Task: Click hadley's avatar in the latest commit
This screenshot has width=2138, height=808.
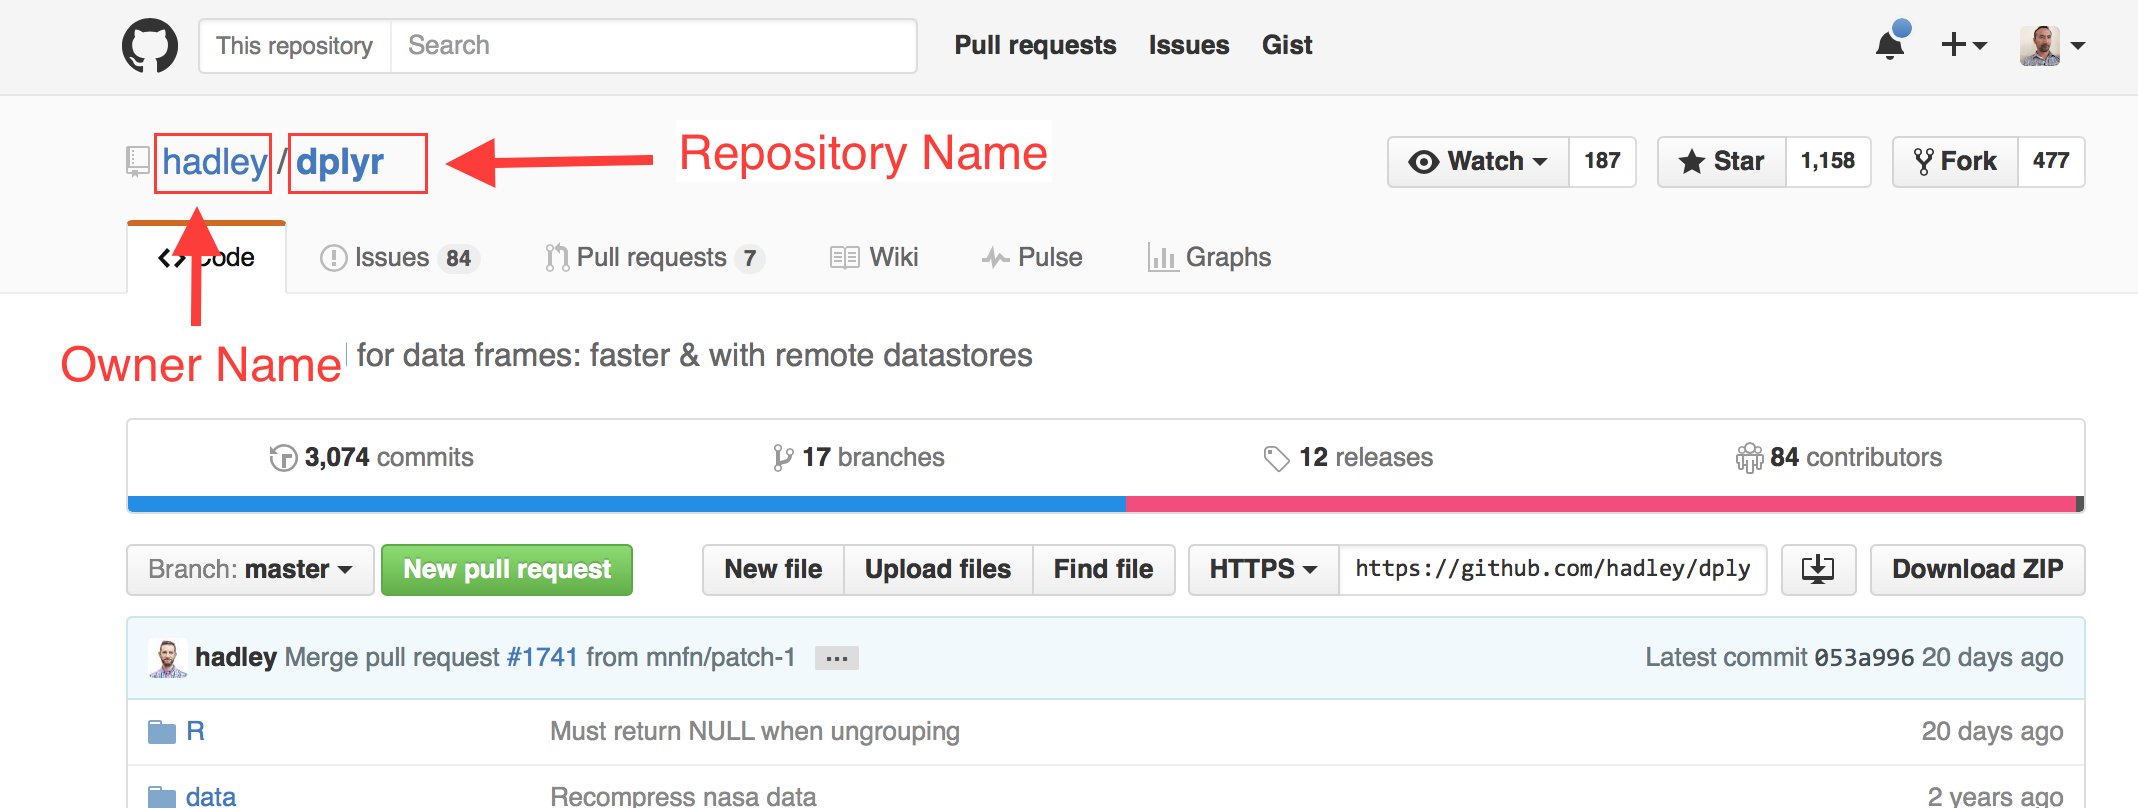Action: tap(168, 658)
